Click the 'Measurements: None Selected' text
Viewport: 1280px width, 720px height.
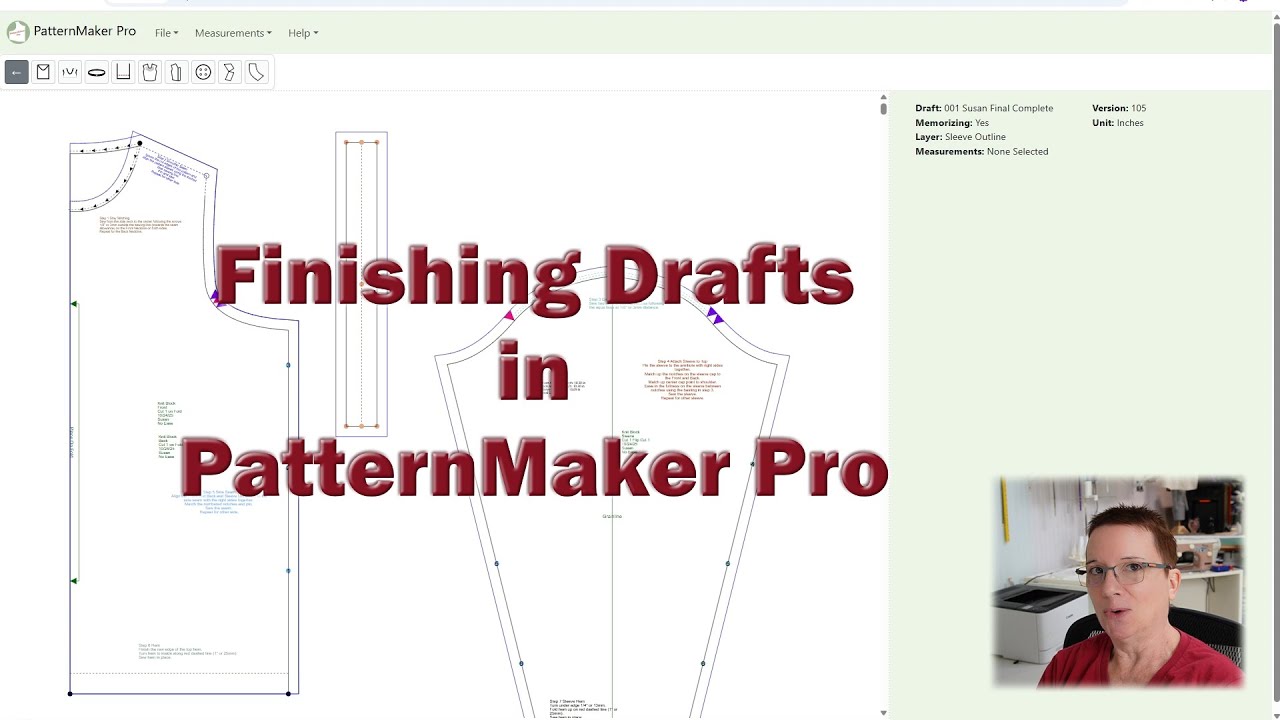point(982,152)
